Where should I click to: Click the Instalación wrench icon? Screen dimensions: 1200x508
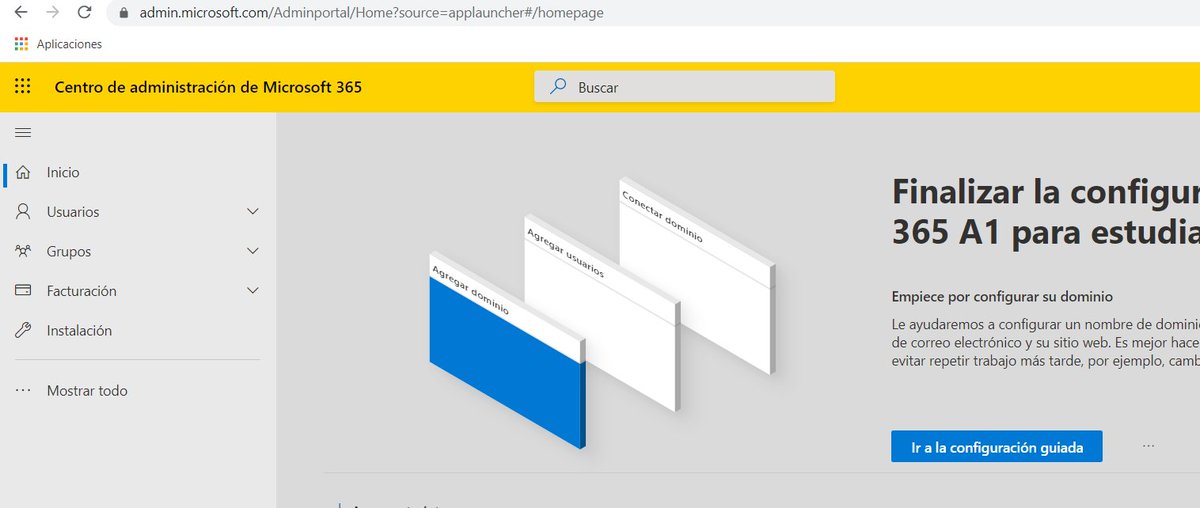(24, 330)
